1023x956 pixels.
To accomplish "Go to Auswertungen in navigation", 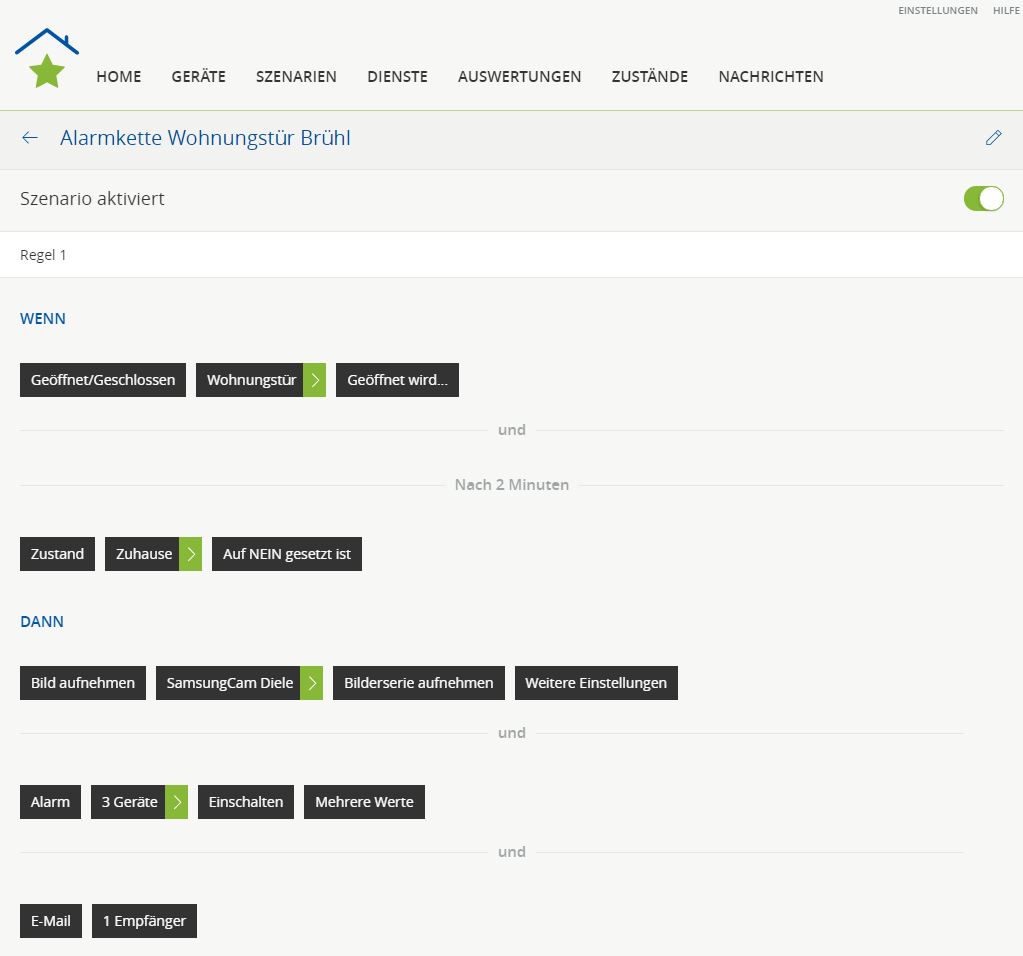I will [x=519, y=77].
